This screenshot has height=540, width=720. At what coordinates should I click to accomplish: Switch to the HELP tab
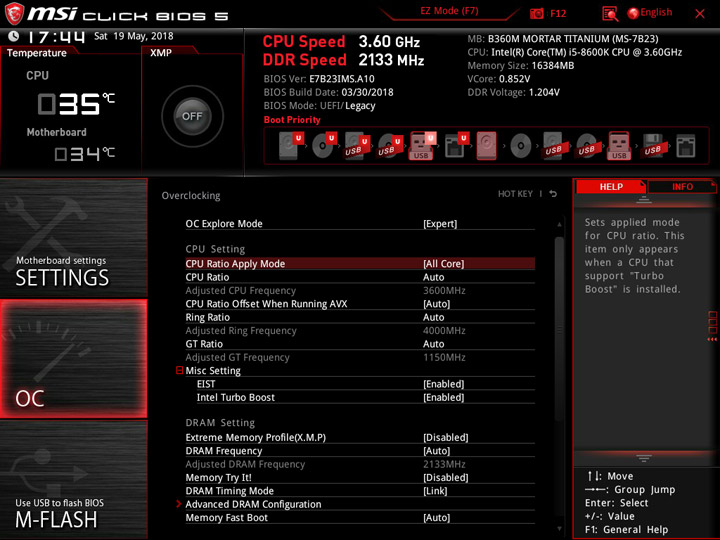pyautogui.click(x=610, y=186)
